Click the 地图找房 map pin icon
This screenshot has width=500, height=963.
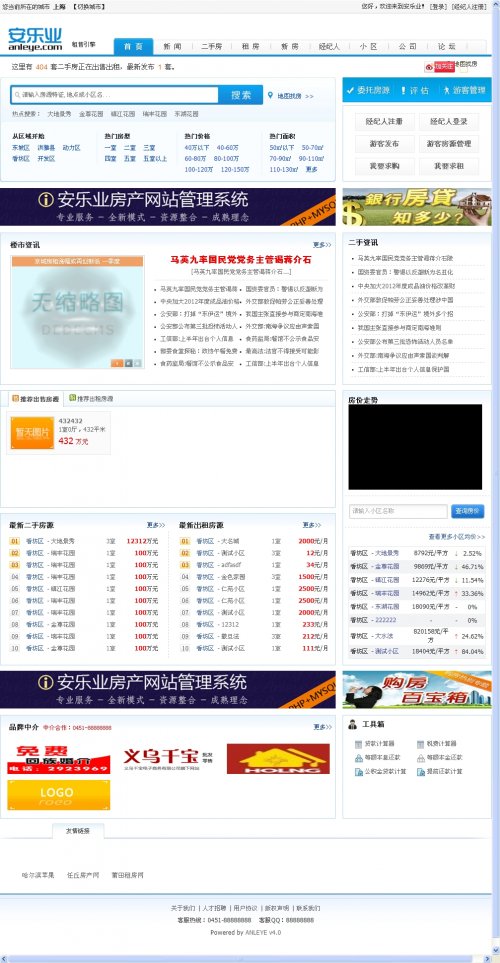(270, 96)
